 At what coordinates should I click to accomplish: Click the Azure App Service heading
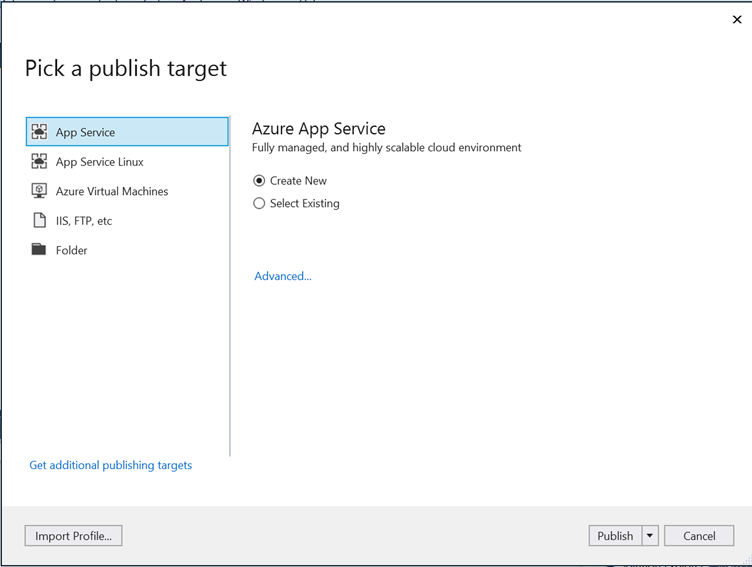[319, 129]
